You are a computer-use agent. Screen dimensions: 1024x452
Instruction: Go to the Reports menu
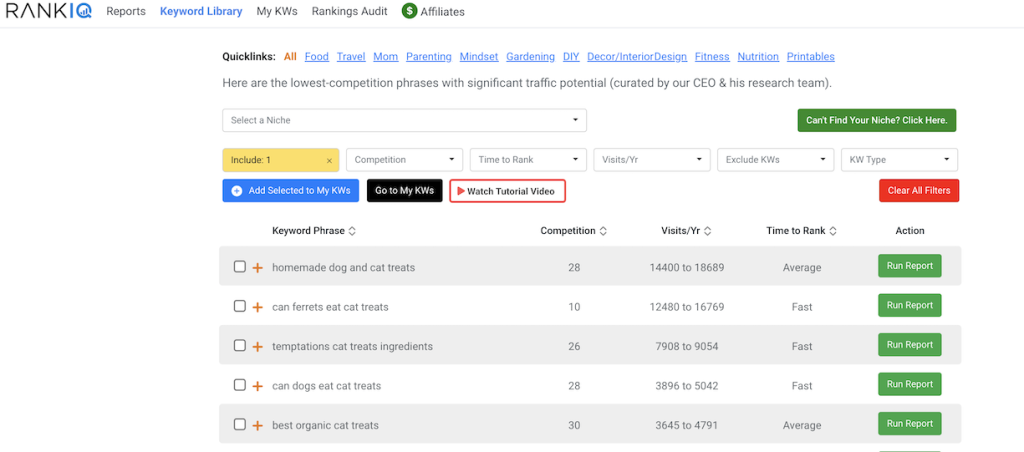tap(126, 11)
